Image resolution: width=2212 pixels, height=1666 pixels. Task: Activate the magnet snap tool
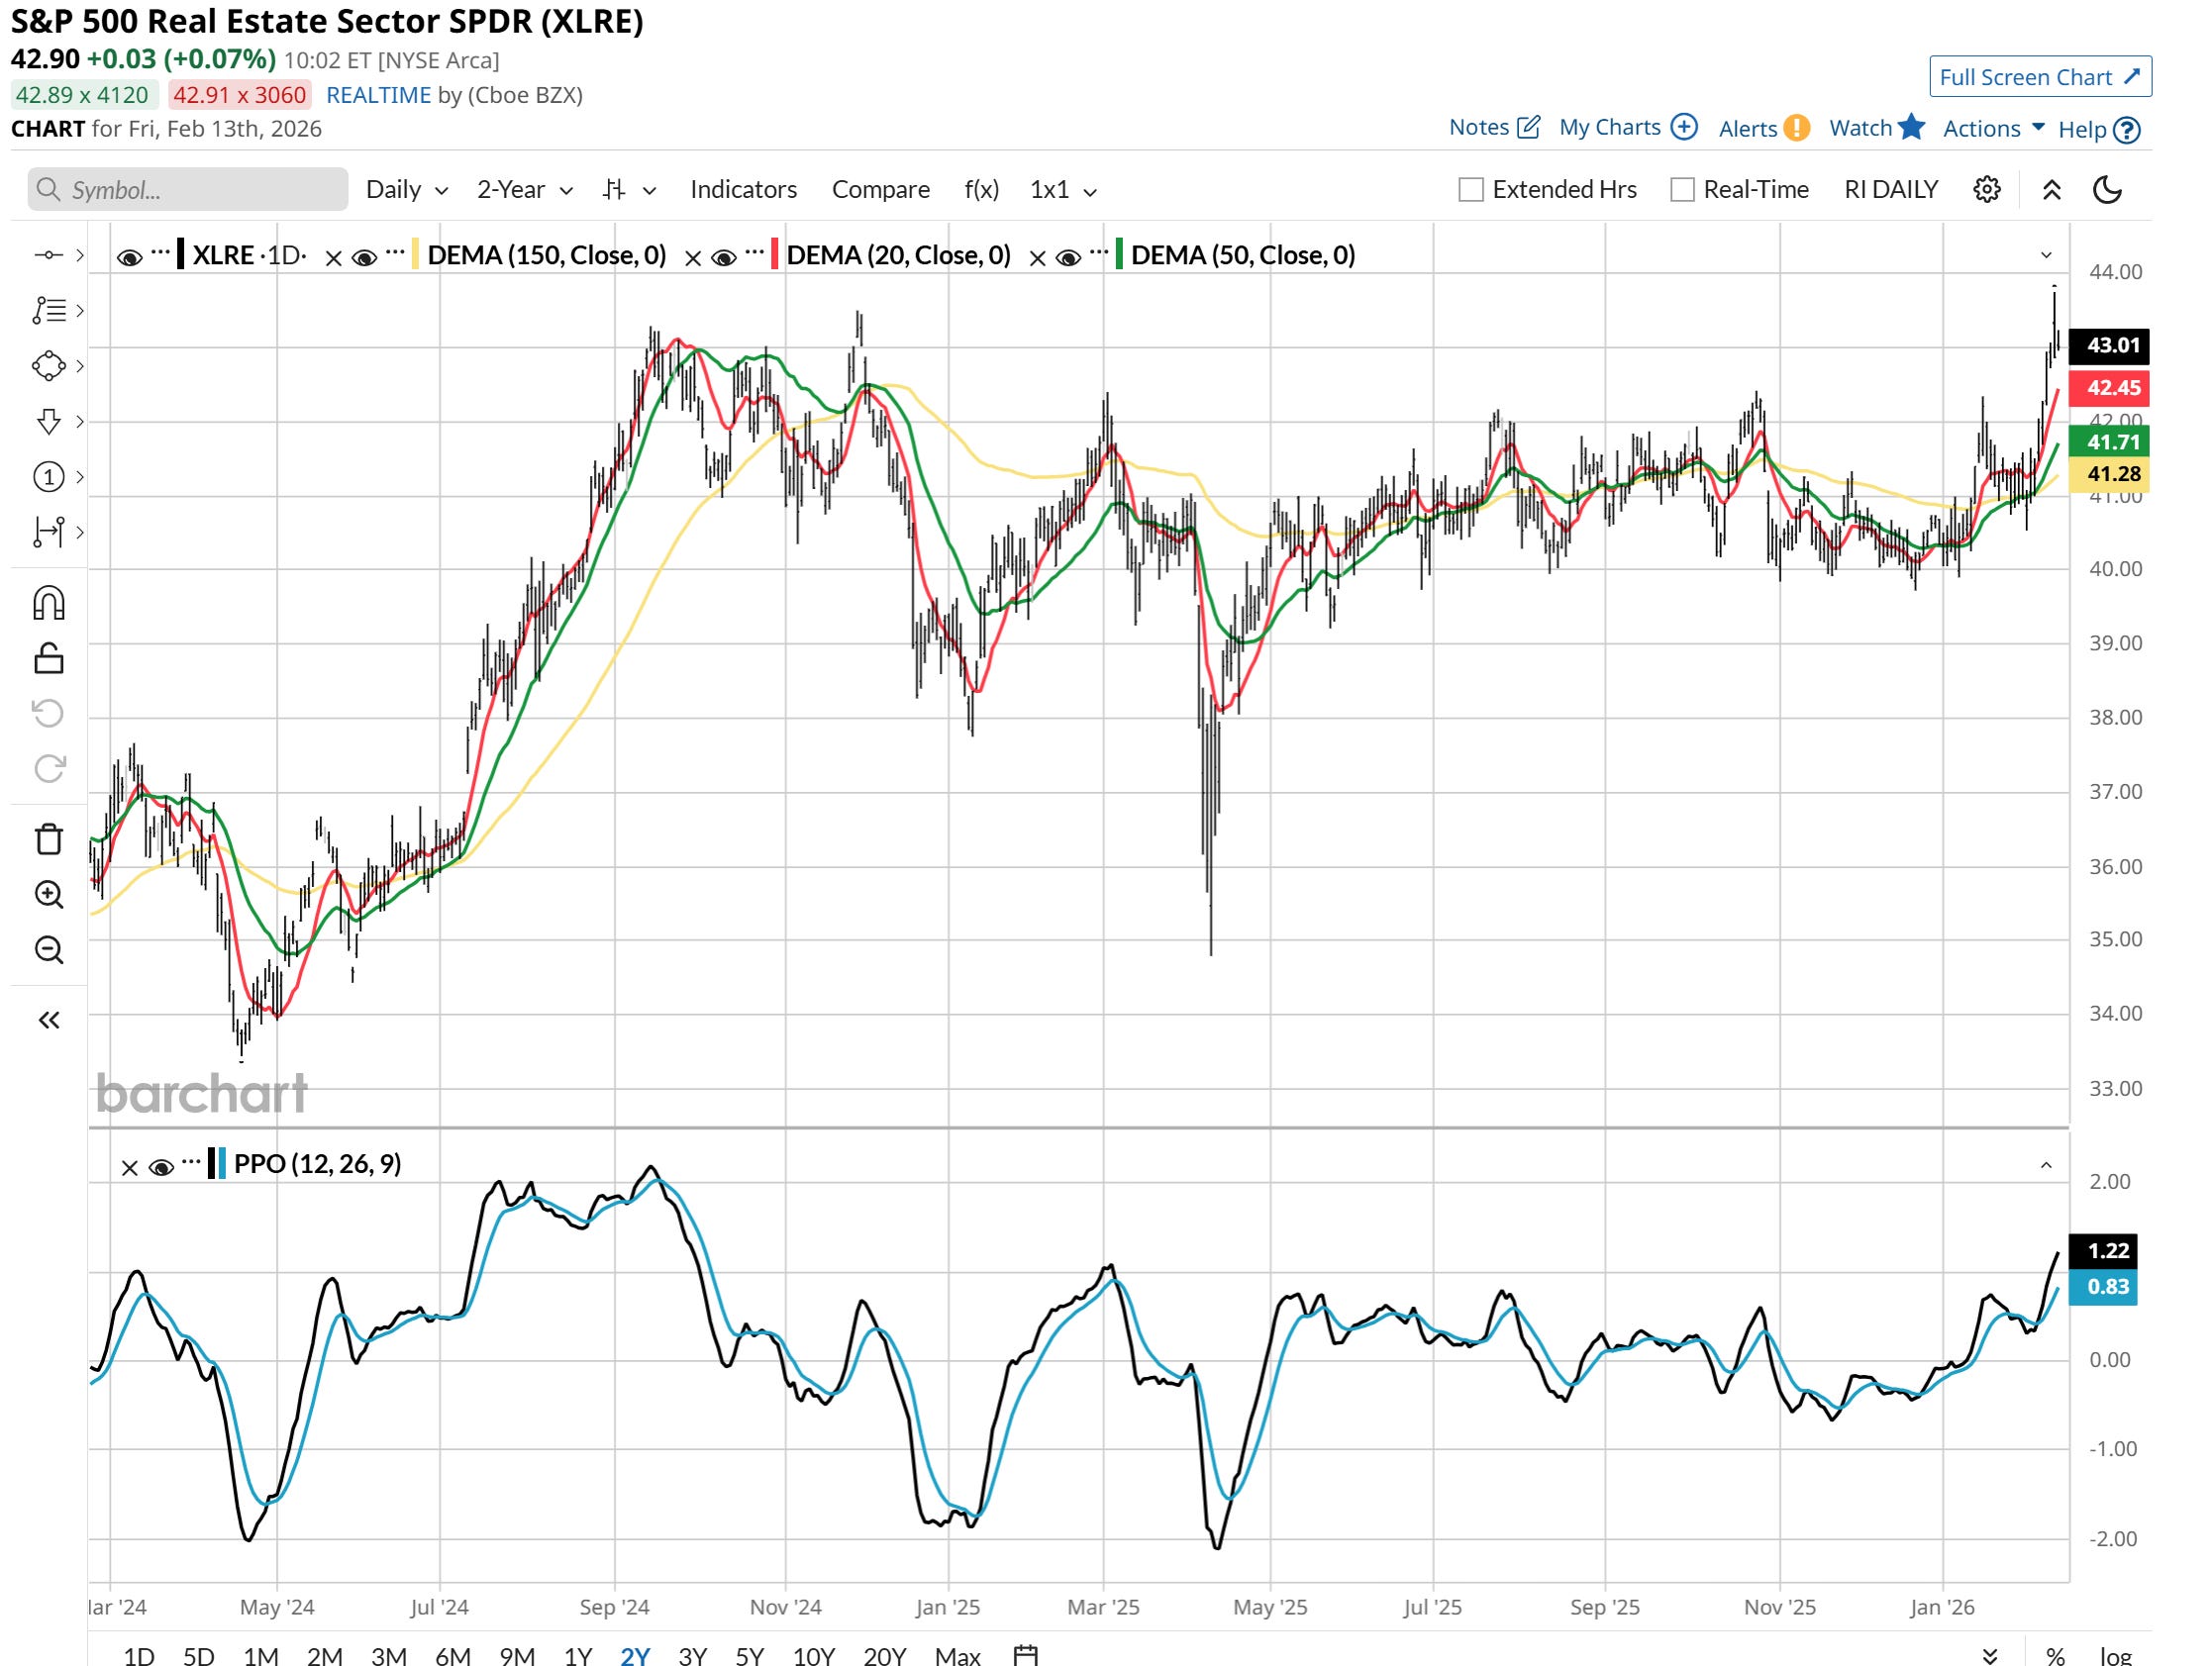pyautogui.click(x=48, y=603)
